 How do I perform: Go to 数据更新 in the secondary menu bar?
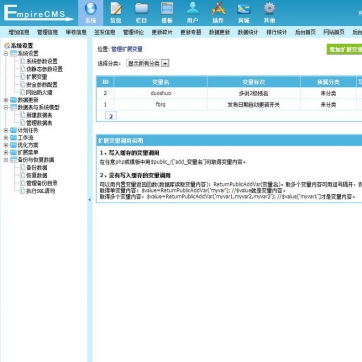220,32
